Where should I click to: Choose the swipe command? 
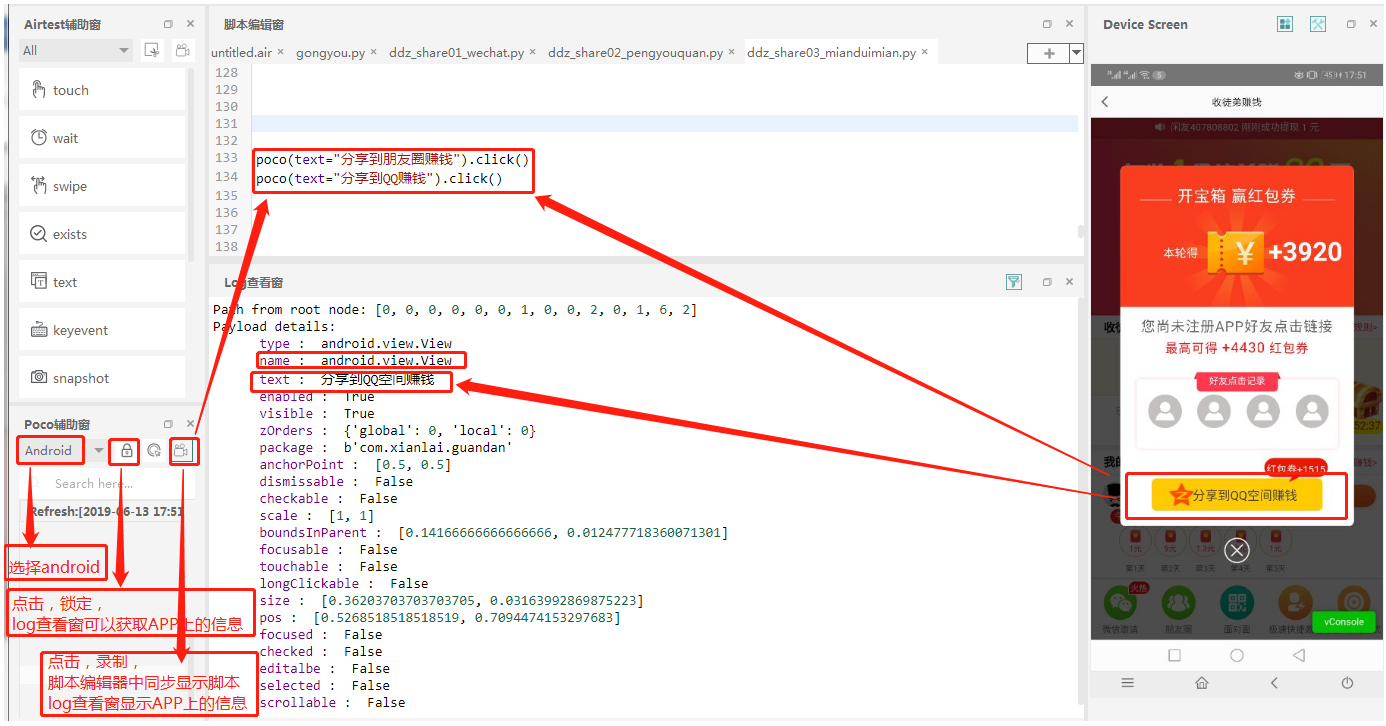(x=102, y=186)
